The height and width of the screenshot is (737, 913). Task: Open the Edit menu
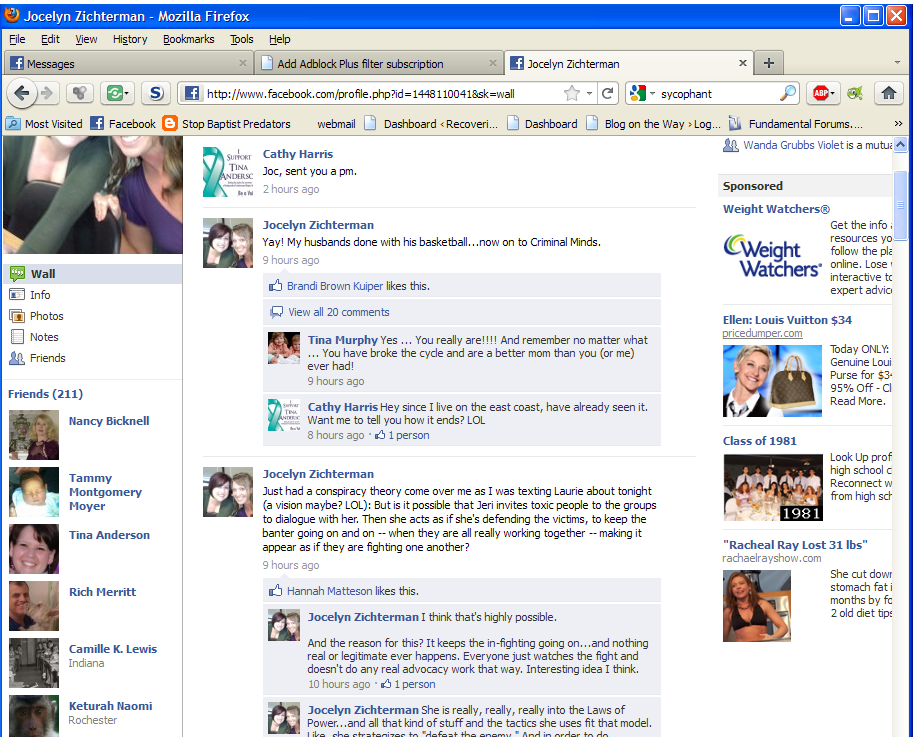[50, 39]
